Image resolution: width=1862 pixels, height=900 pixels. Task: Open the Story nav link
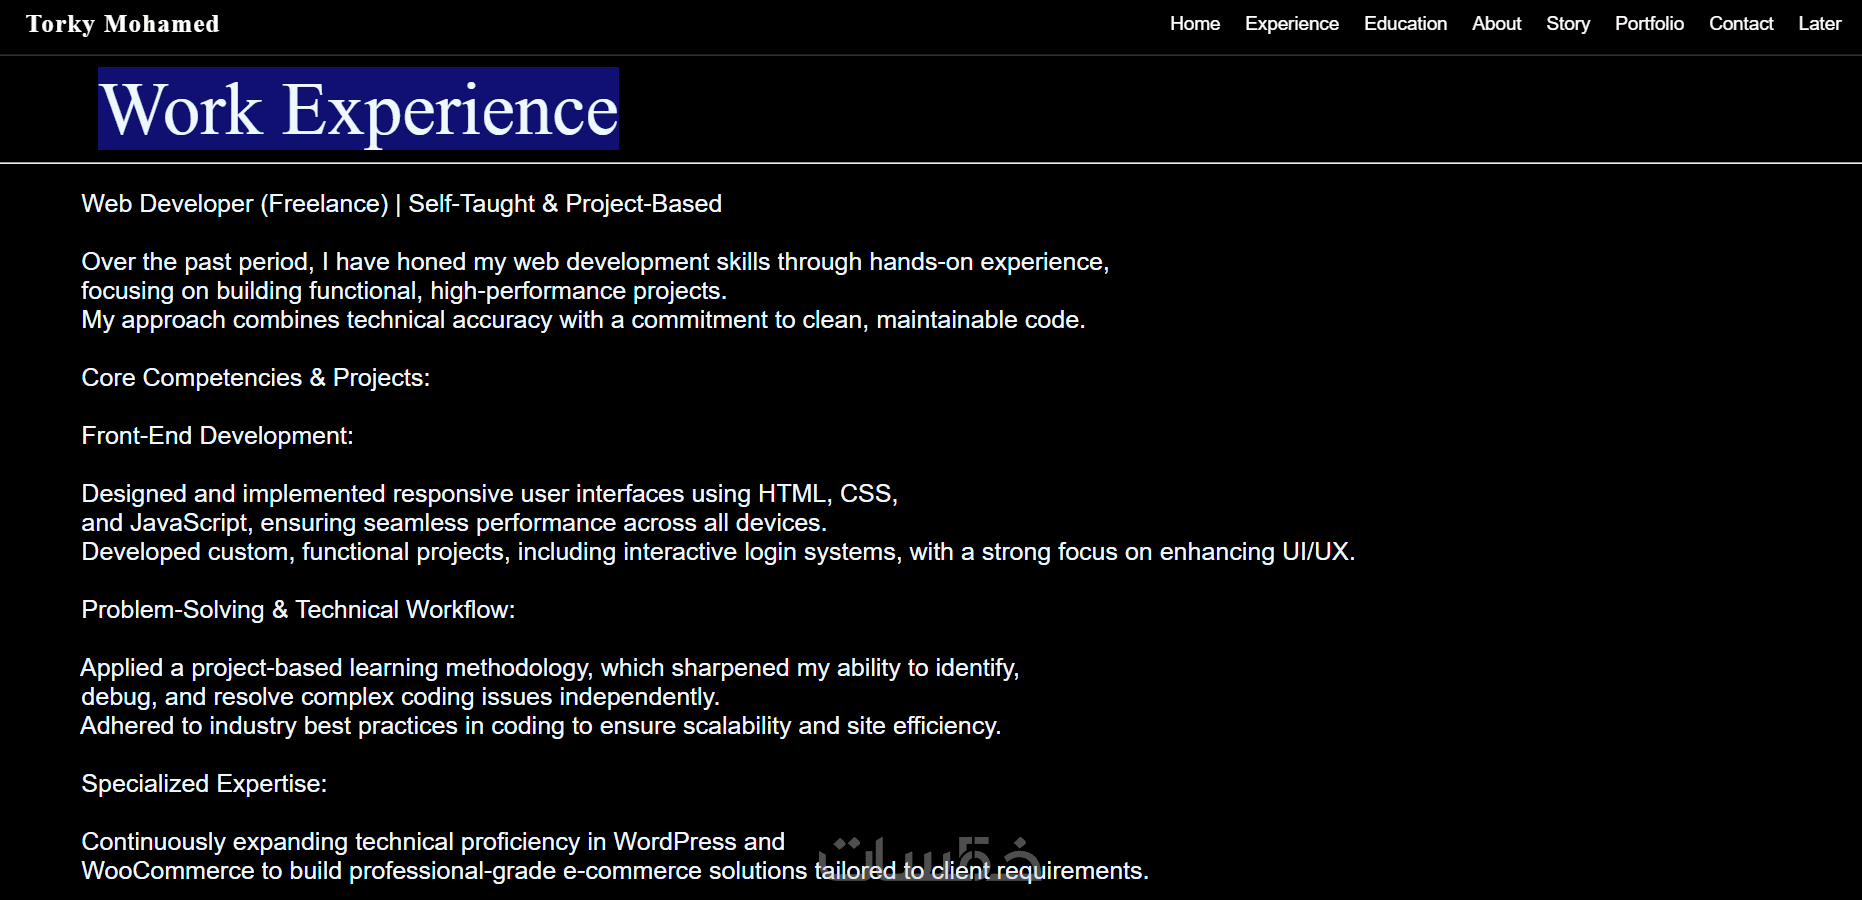pos(1568,23)
